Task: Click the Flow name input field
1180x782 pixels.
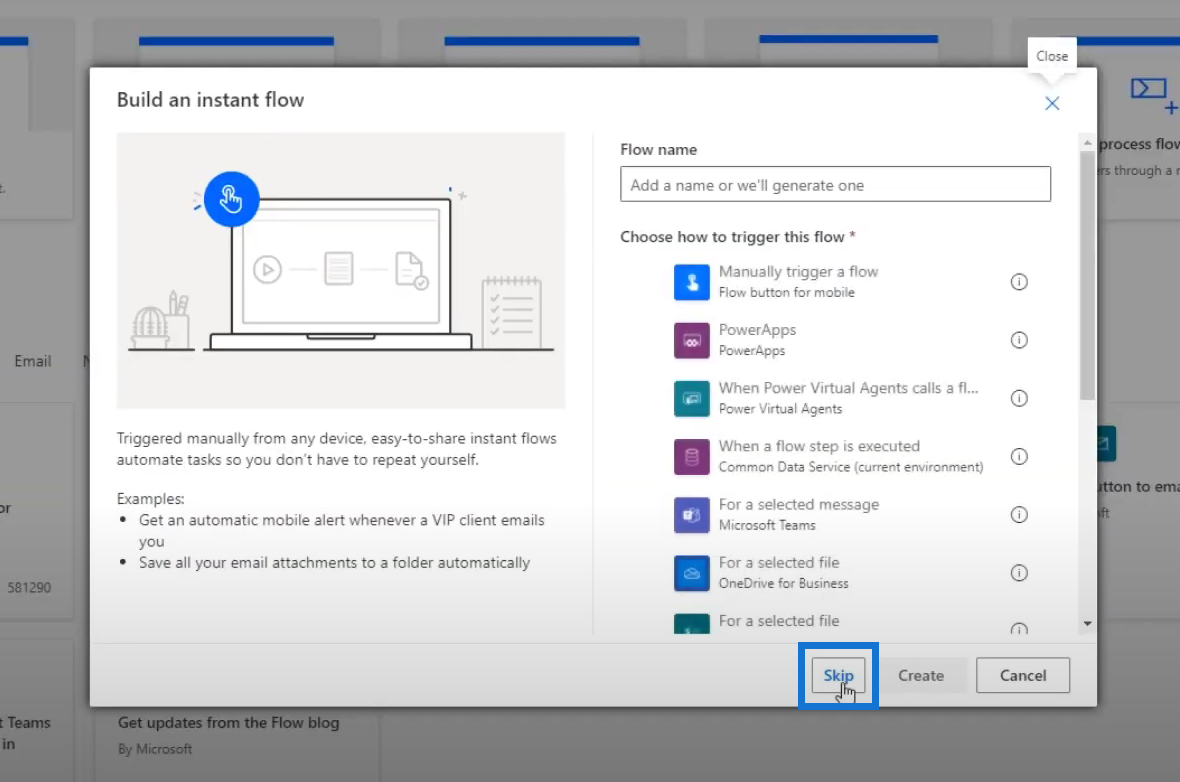Action: (x=835, y=184)
